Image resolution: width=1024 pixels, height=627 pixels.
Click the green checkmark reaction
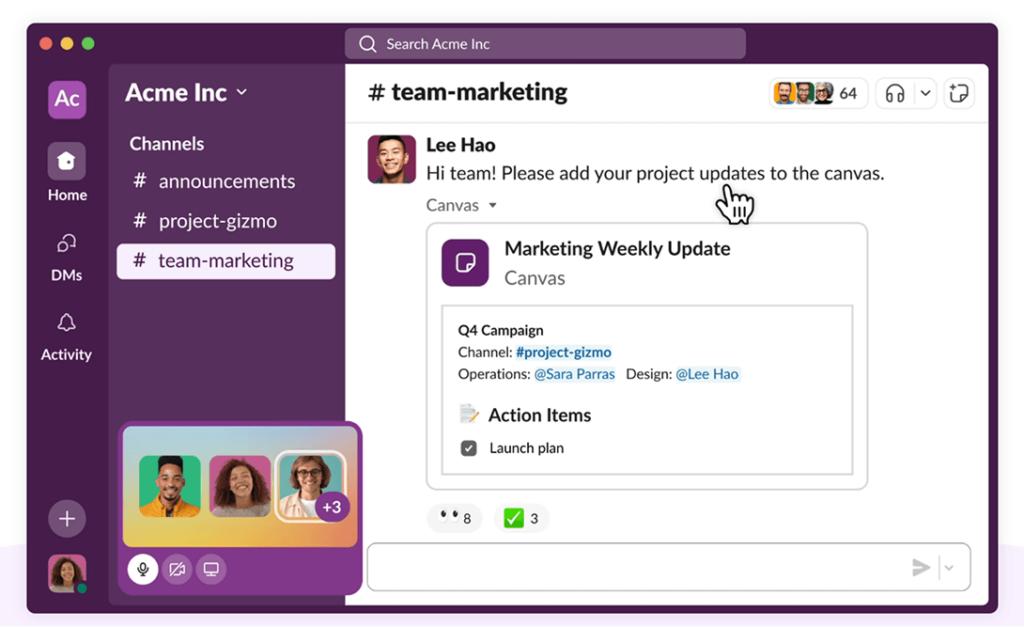point(521,518)
